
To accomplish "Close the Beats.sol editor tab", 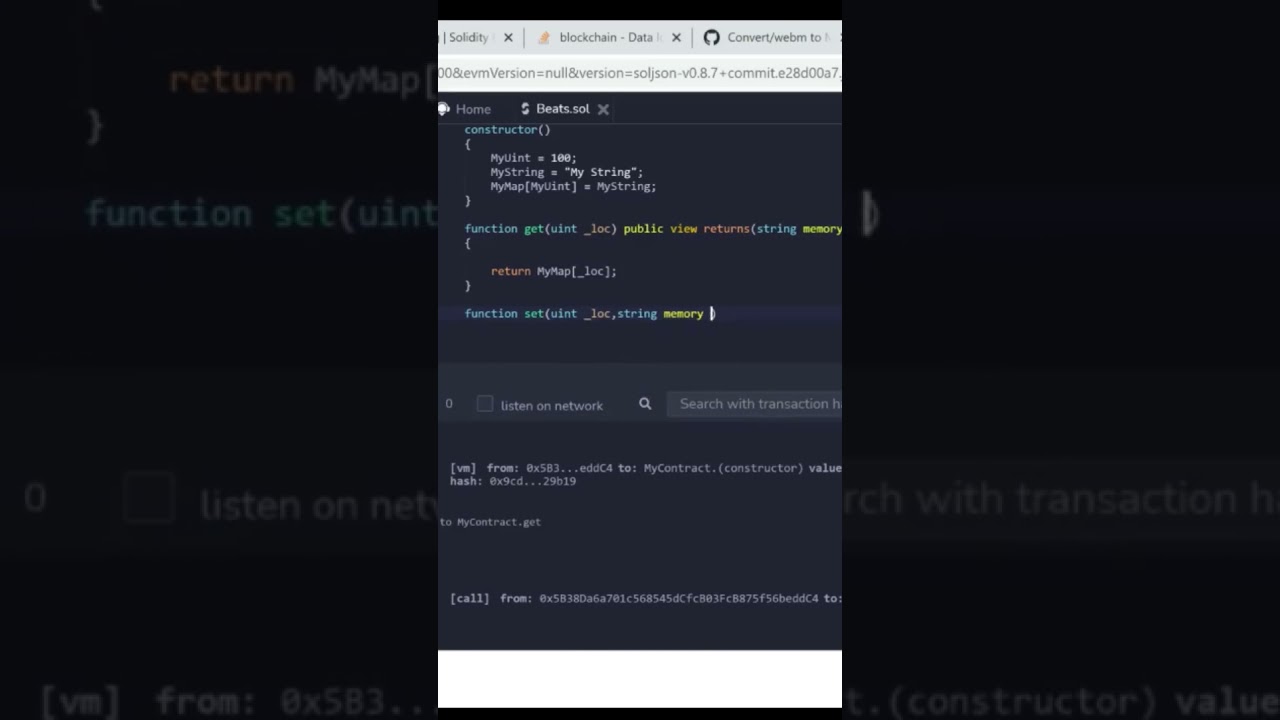I will [x=603, y=109].
